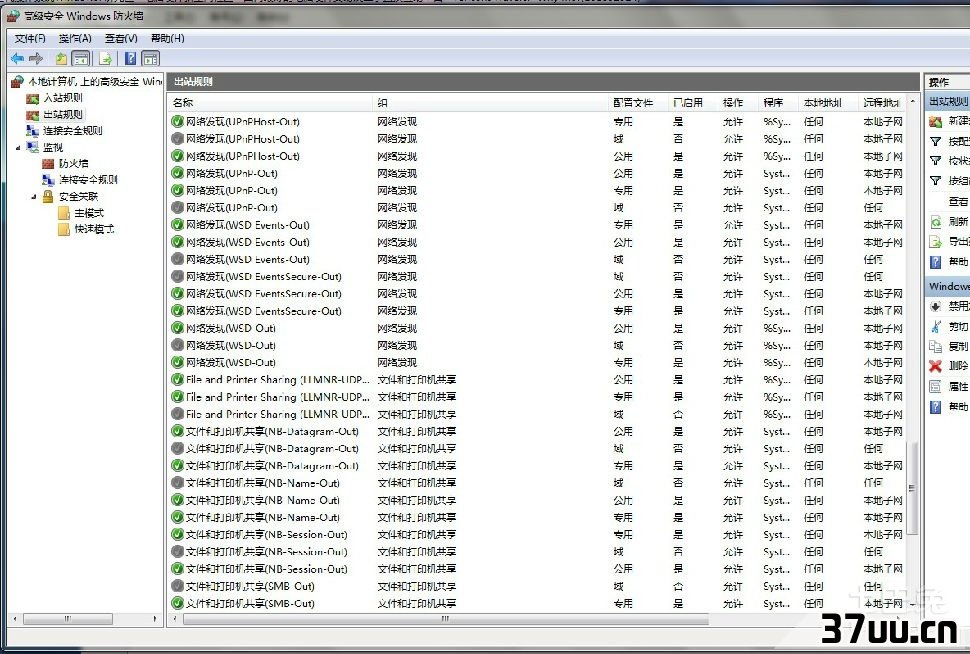Click the blue Help toolbar icon
This screenshot has height=654, width=970.
coord(131,59)
